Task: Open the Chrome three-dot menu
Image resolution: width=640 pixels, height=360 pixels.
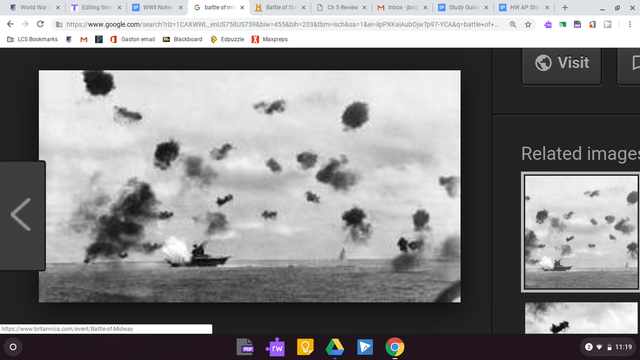Action: tap(630, 24)
